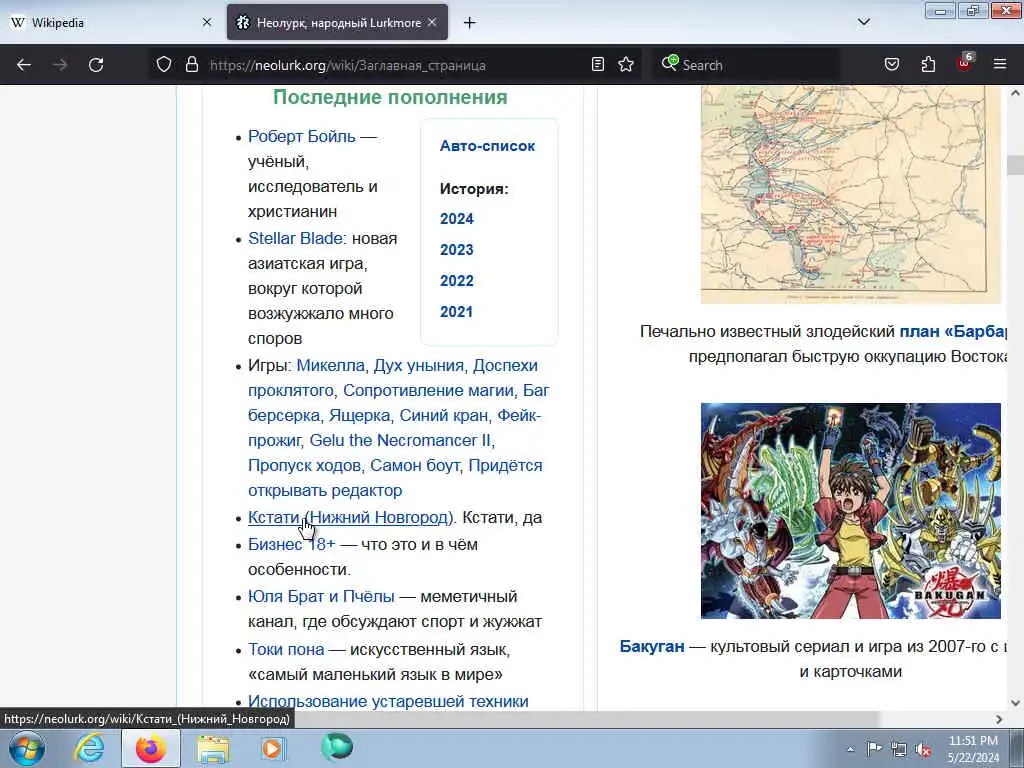Open the Save to Pocket icon
Image resolution: width=1024 pixels, height=768 pixels.
tap(892, 65)
